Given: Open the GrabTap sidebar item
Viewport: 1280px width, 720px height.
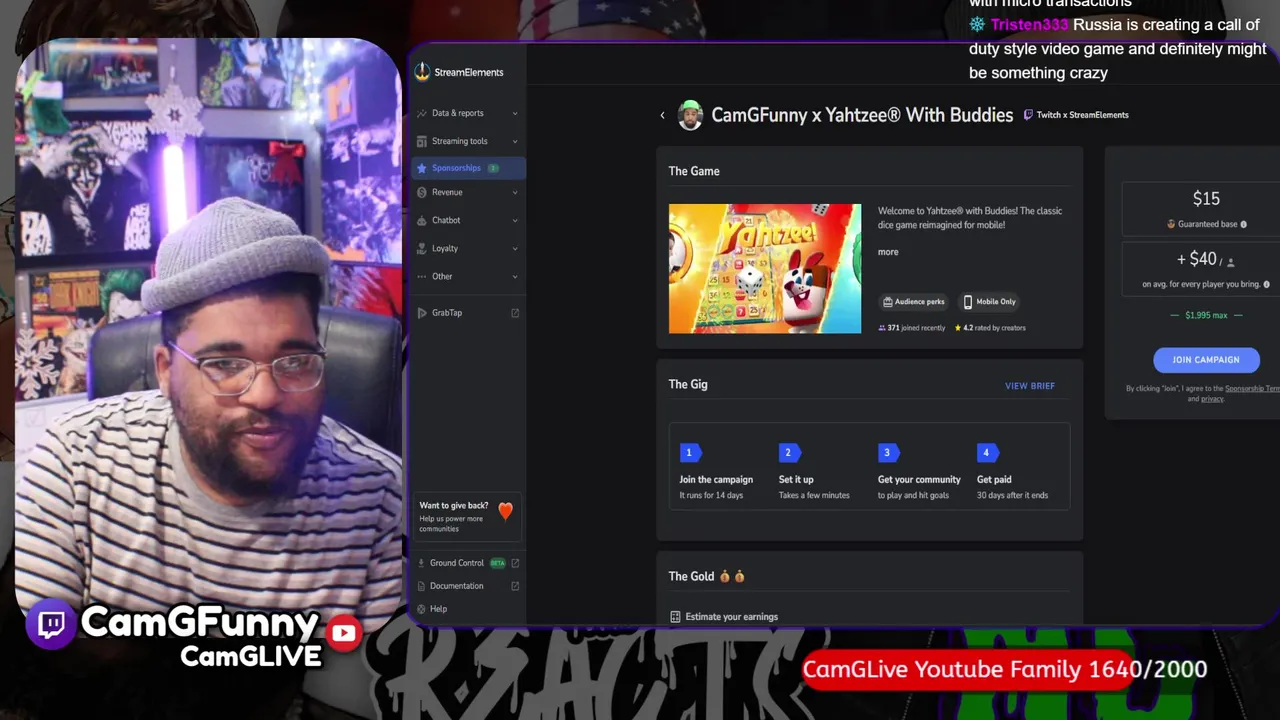Looking at the screenshot, I should coord(468,313).
